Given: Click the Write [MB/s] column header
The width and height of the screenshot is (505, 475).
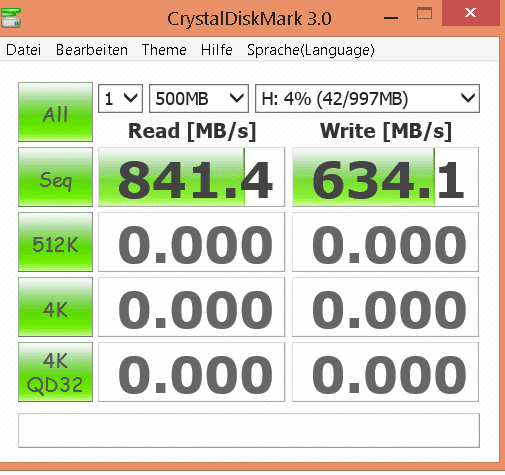Looking at the screenshot, I should click(x=386, y=131).
